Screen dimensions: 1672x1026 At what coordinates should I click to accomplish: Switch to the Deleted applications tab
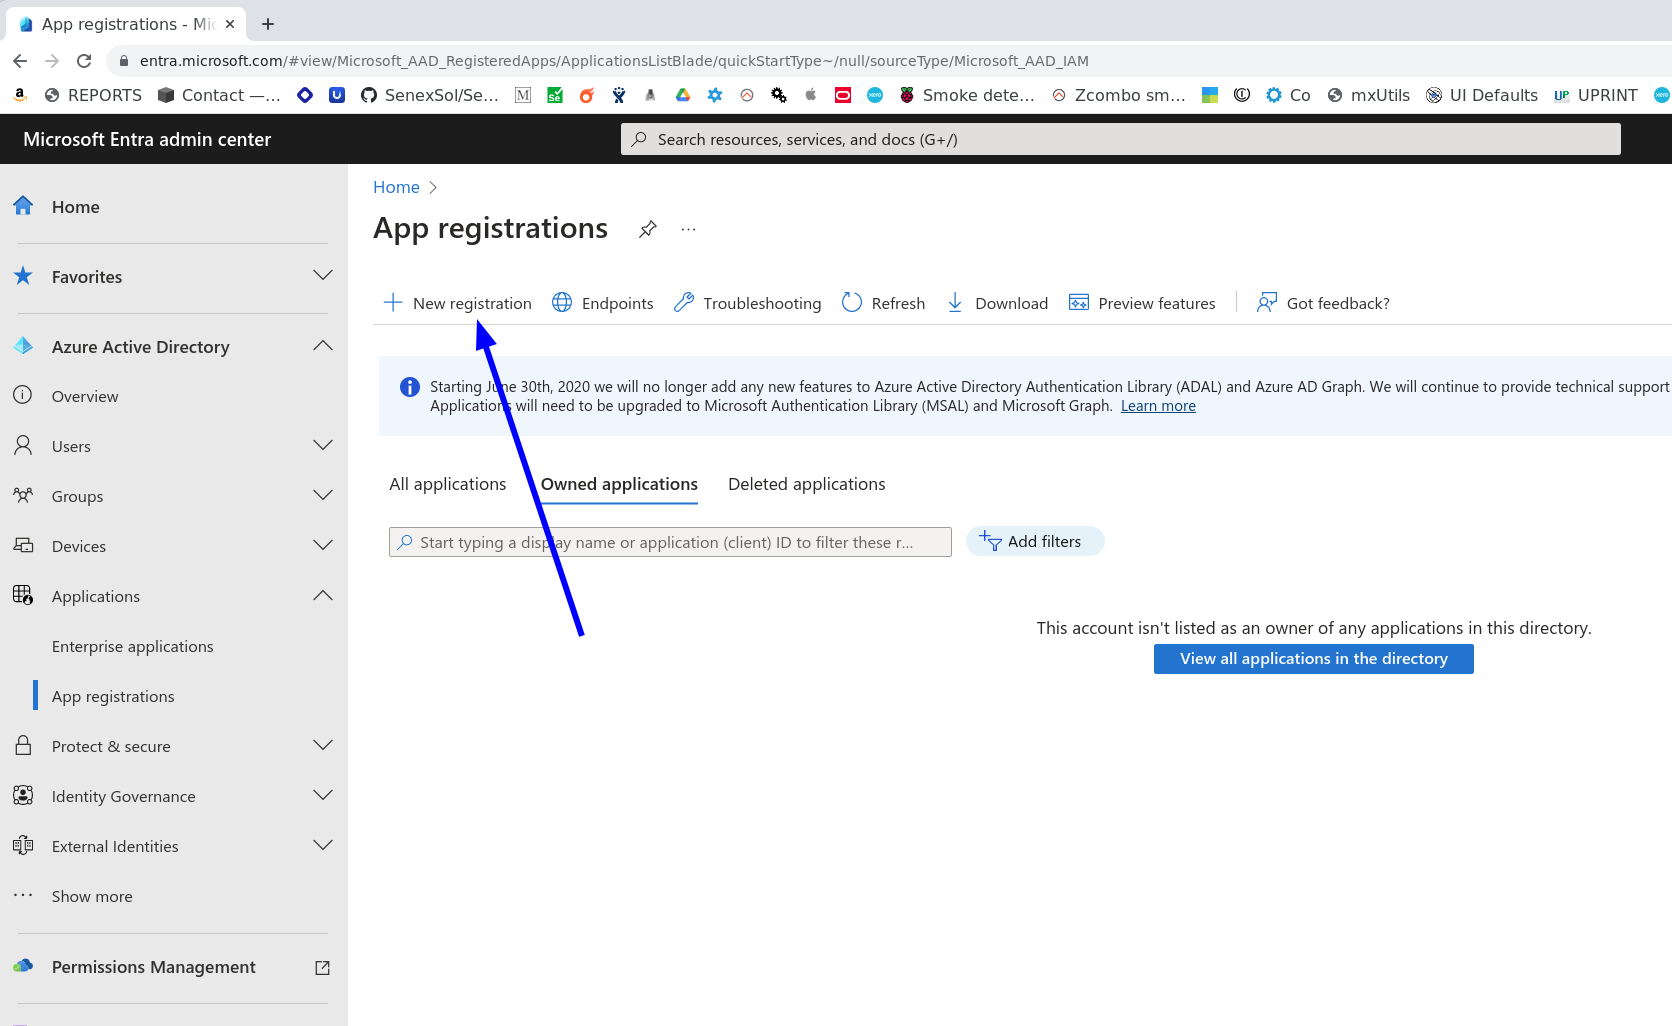tap(806, 484)
